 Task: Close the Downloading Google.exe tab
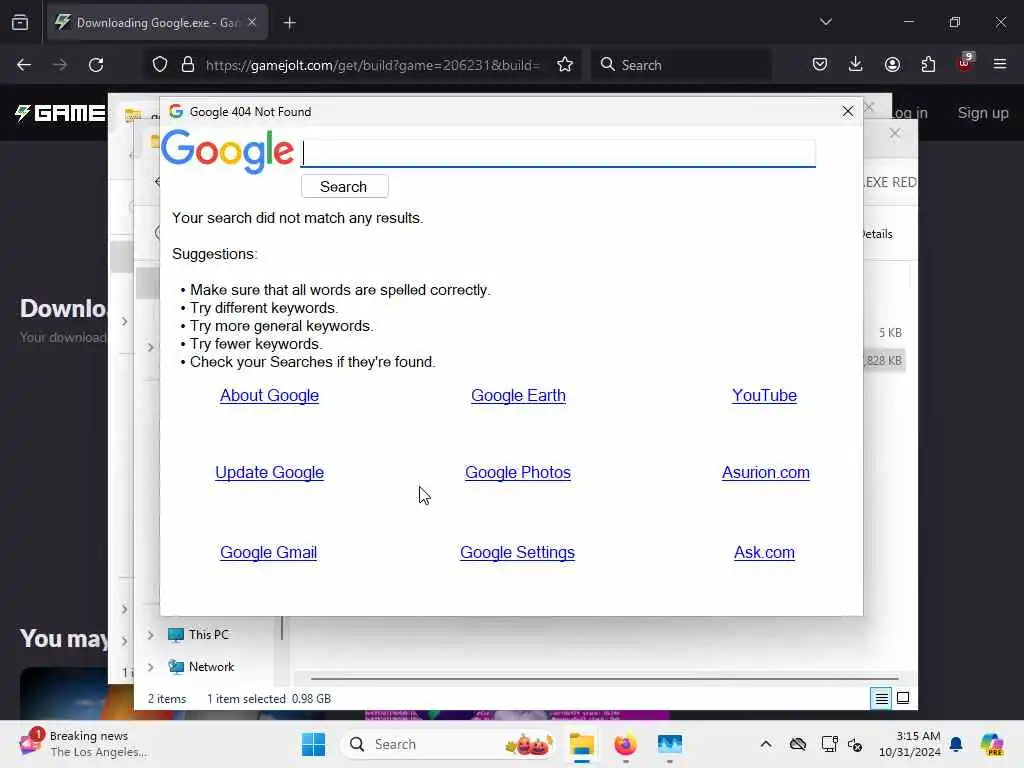pyautogui.click(x=252, y=23)
